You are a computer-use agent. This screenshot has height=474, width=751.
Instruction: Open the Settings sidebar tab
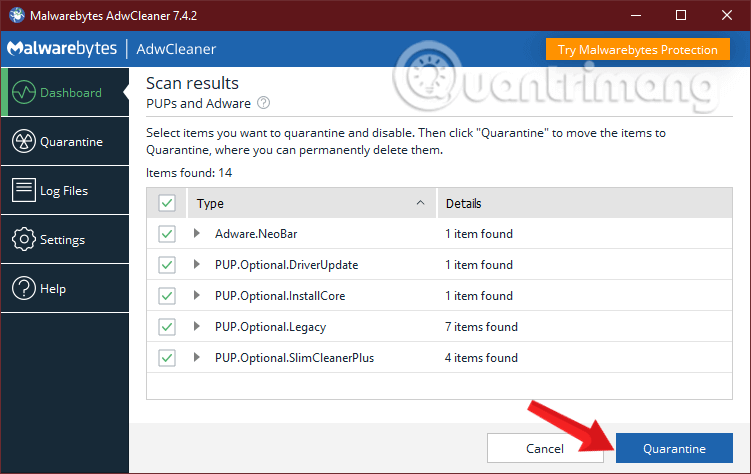pyautogui.click(x=65, y=239)
